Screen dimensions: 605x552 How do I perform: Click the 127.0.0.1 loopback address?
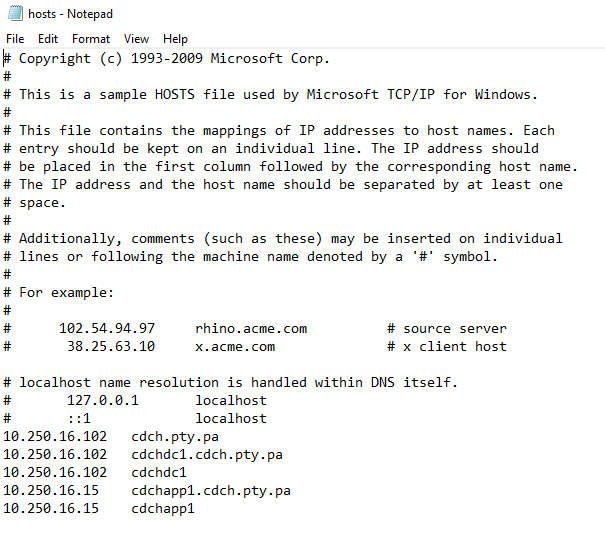tap(103, 401)
